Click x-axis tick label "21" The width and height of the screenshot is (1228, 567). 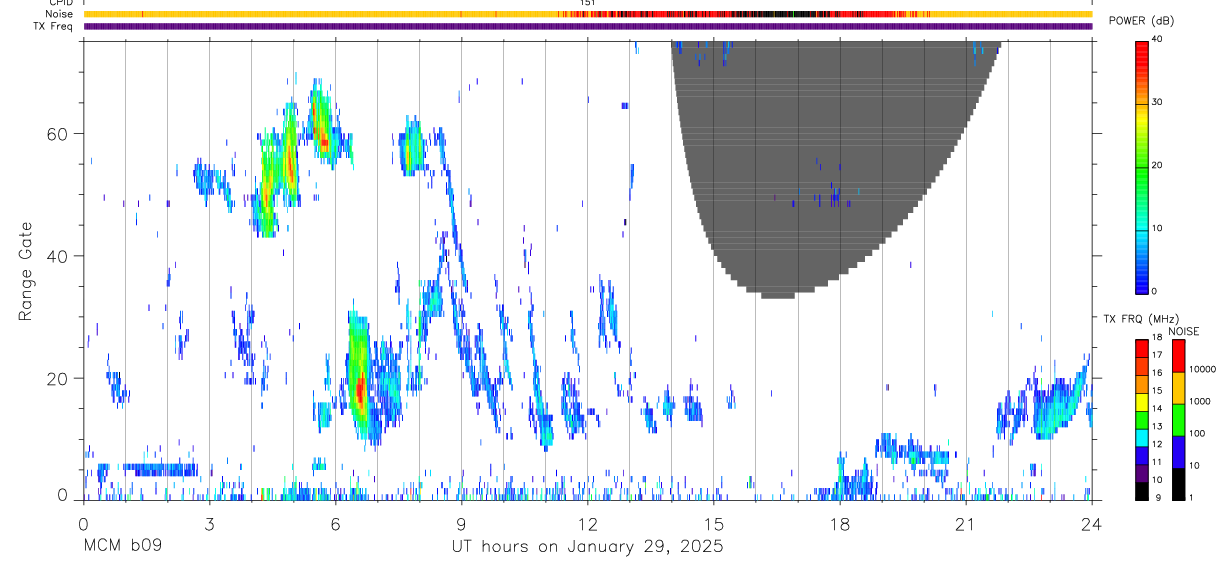tap(965, 523)
